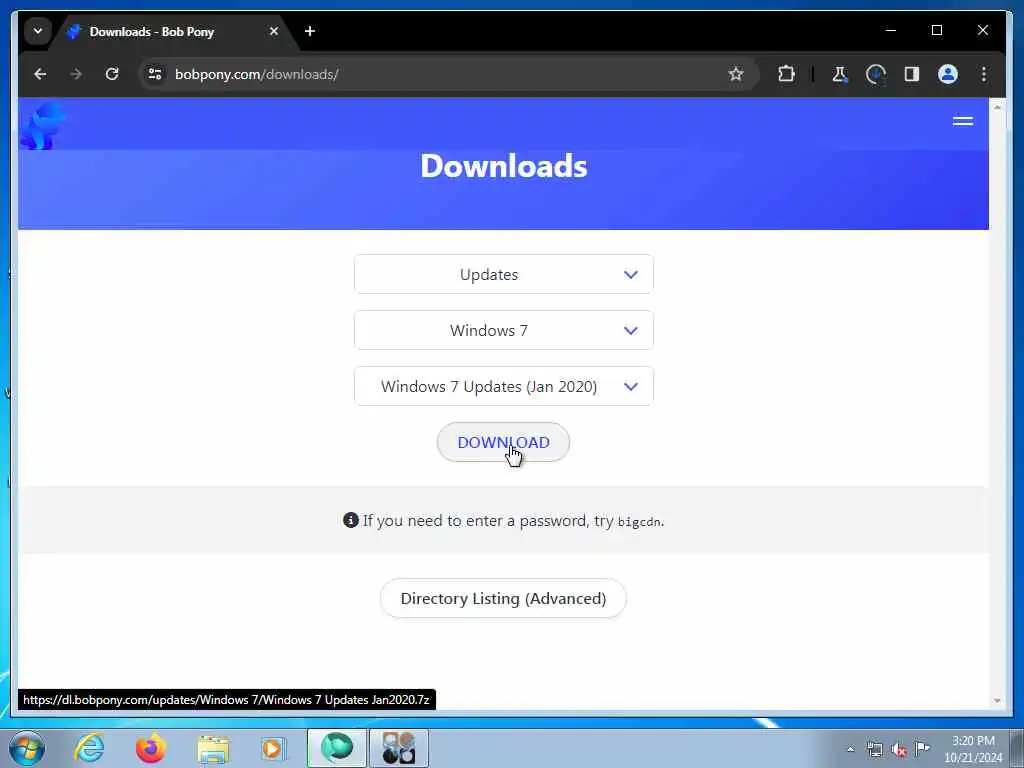Click the 'bigcdn' password text
Viewport: 1024px width, 768px height.
pyautogui.click(x=639, y=522)
